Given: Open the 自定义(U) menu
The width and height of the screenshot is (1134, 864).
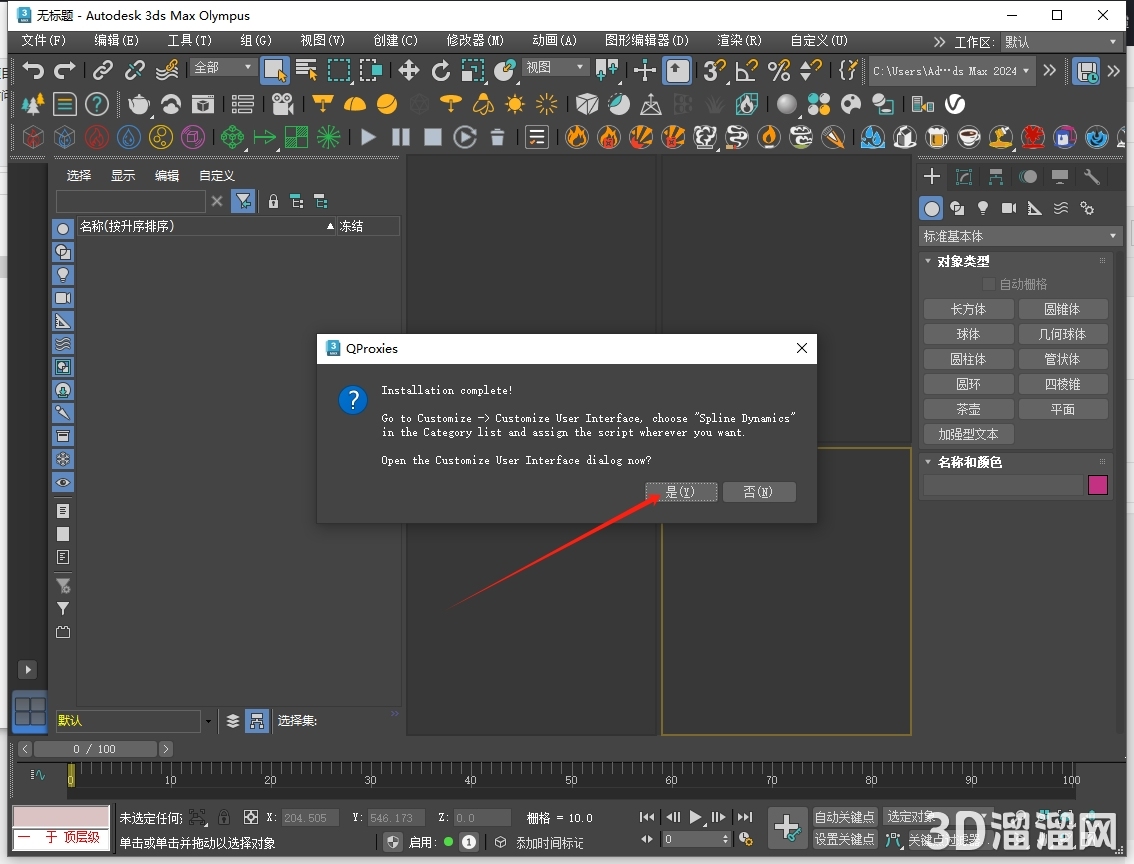Looking at the screenshot, I should (819, 40).
